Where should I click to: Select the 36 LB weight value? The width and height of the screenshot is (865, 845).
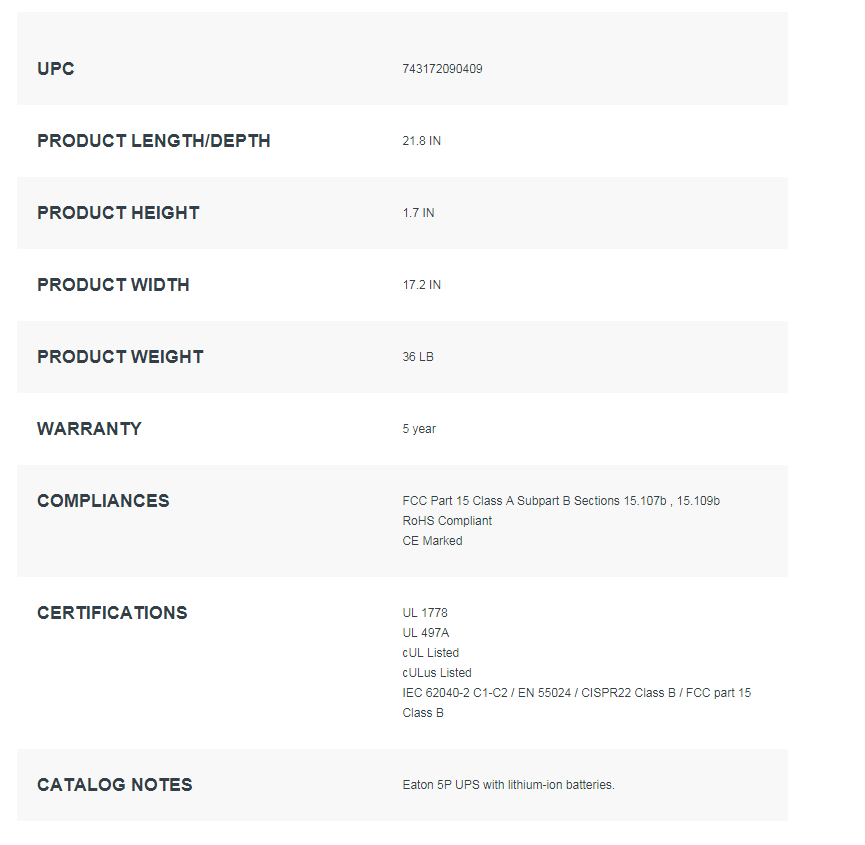pyautogui.click(x=418, y=357)
